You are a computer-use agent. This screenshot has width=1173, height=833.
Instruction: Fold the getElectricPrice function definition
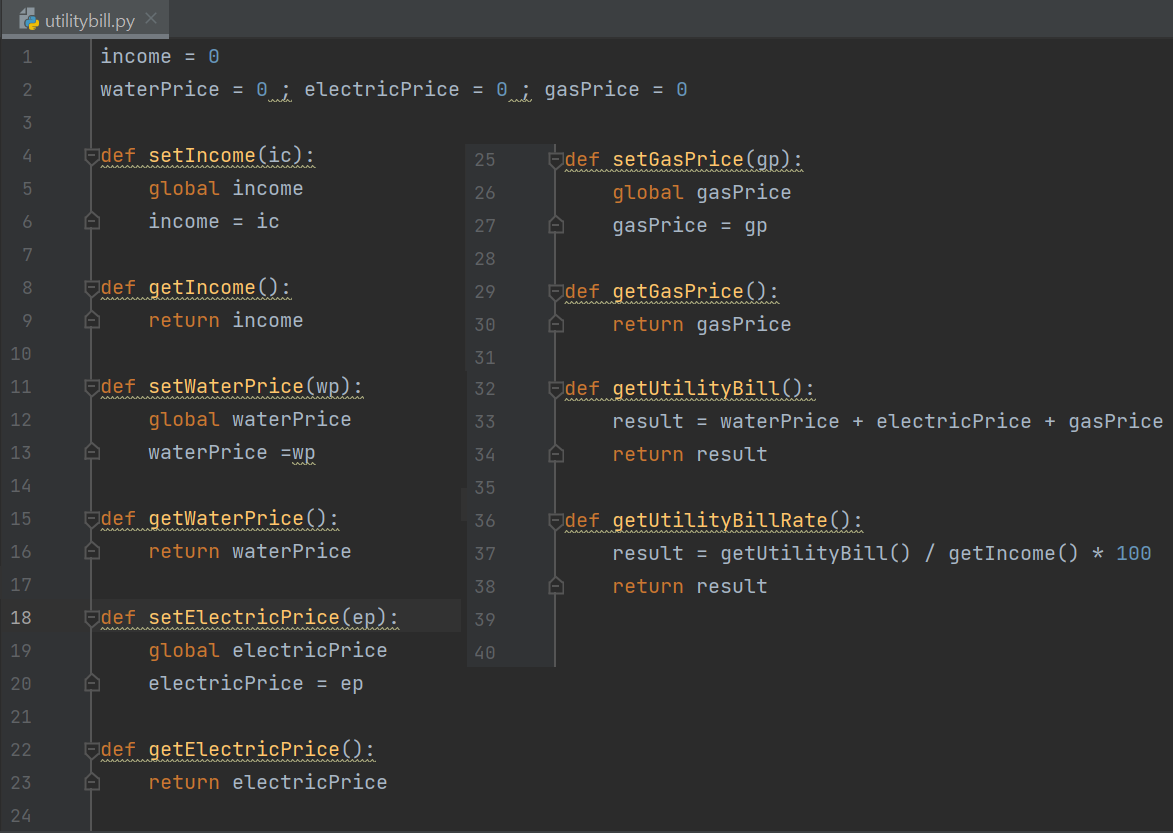(92, 751)
